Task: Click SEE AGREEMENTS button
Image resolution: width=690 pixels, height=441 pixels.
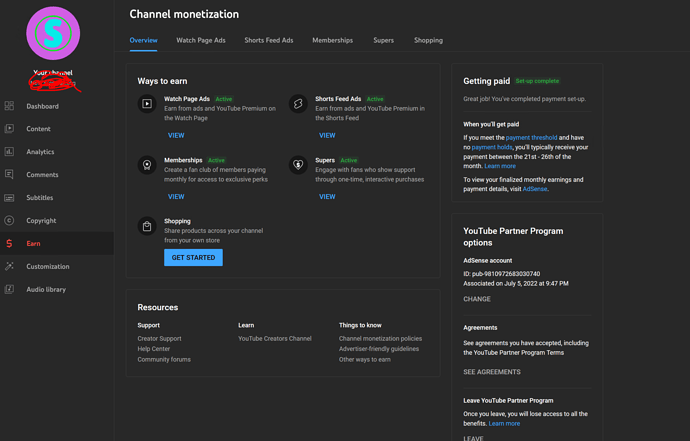Action: click(492, 372)
